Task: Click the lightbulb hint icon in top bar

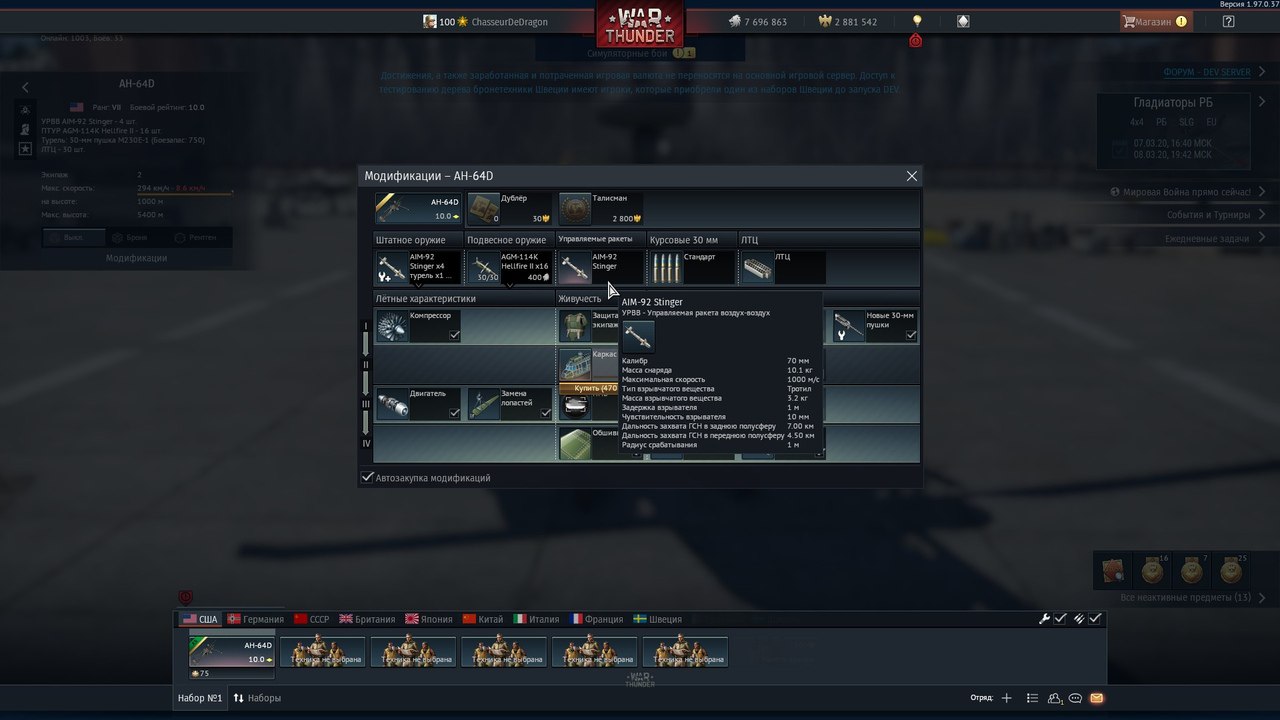Action: pos(917,21)
